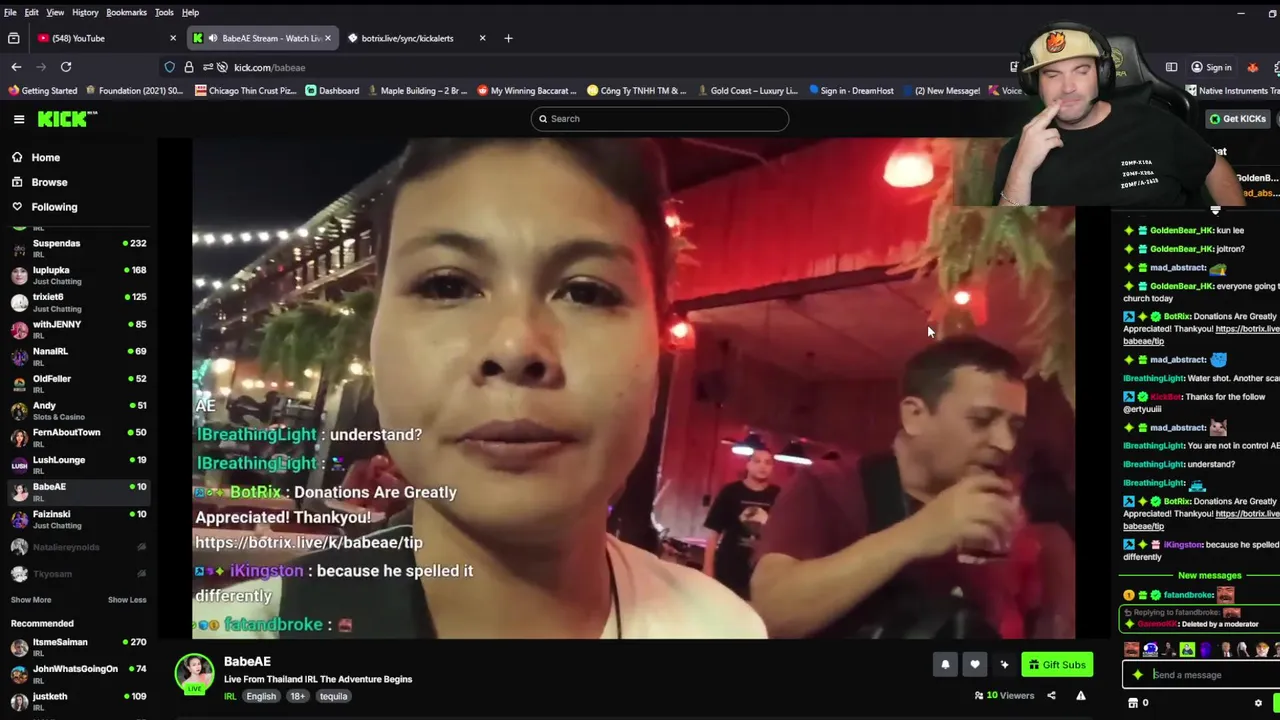Jump to New messages in chat
The width and height of the screenshot is (1280, 720).
[x=1209, y=576]
